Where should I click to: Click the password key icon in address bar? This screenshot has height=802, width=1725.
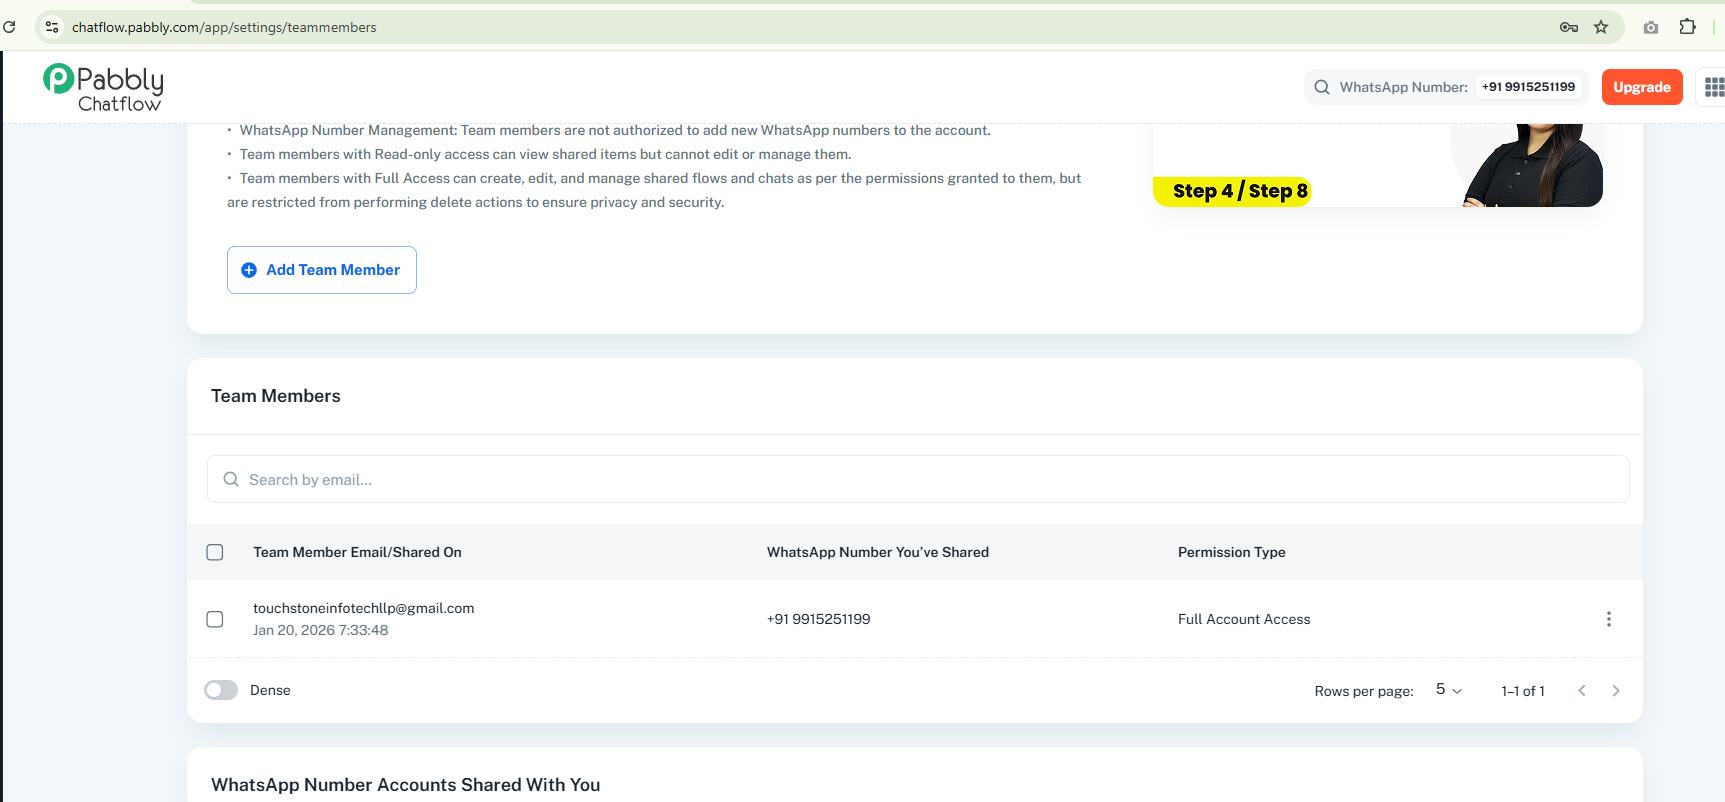pyautogui.click(x=1568, y=27)
